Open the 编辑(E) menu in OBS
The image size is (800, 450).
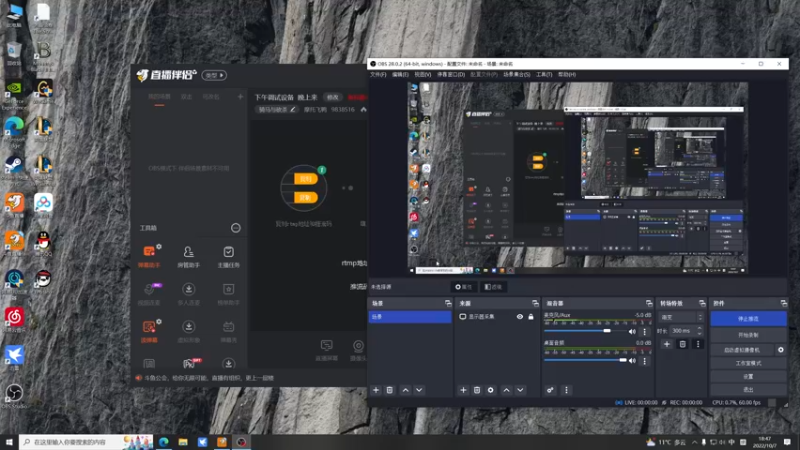(401, 74)
